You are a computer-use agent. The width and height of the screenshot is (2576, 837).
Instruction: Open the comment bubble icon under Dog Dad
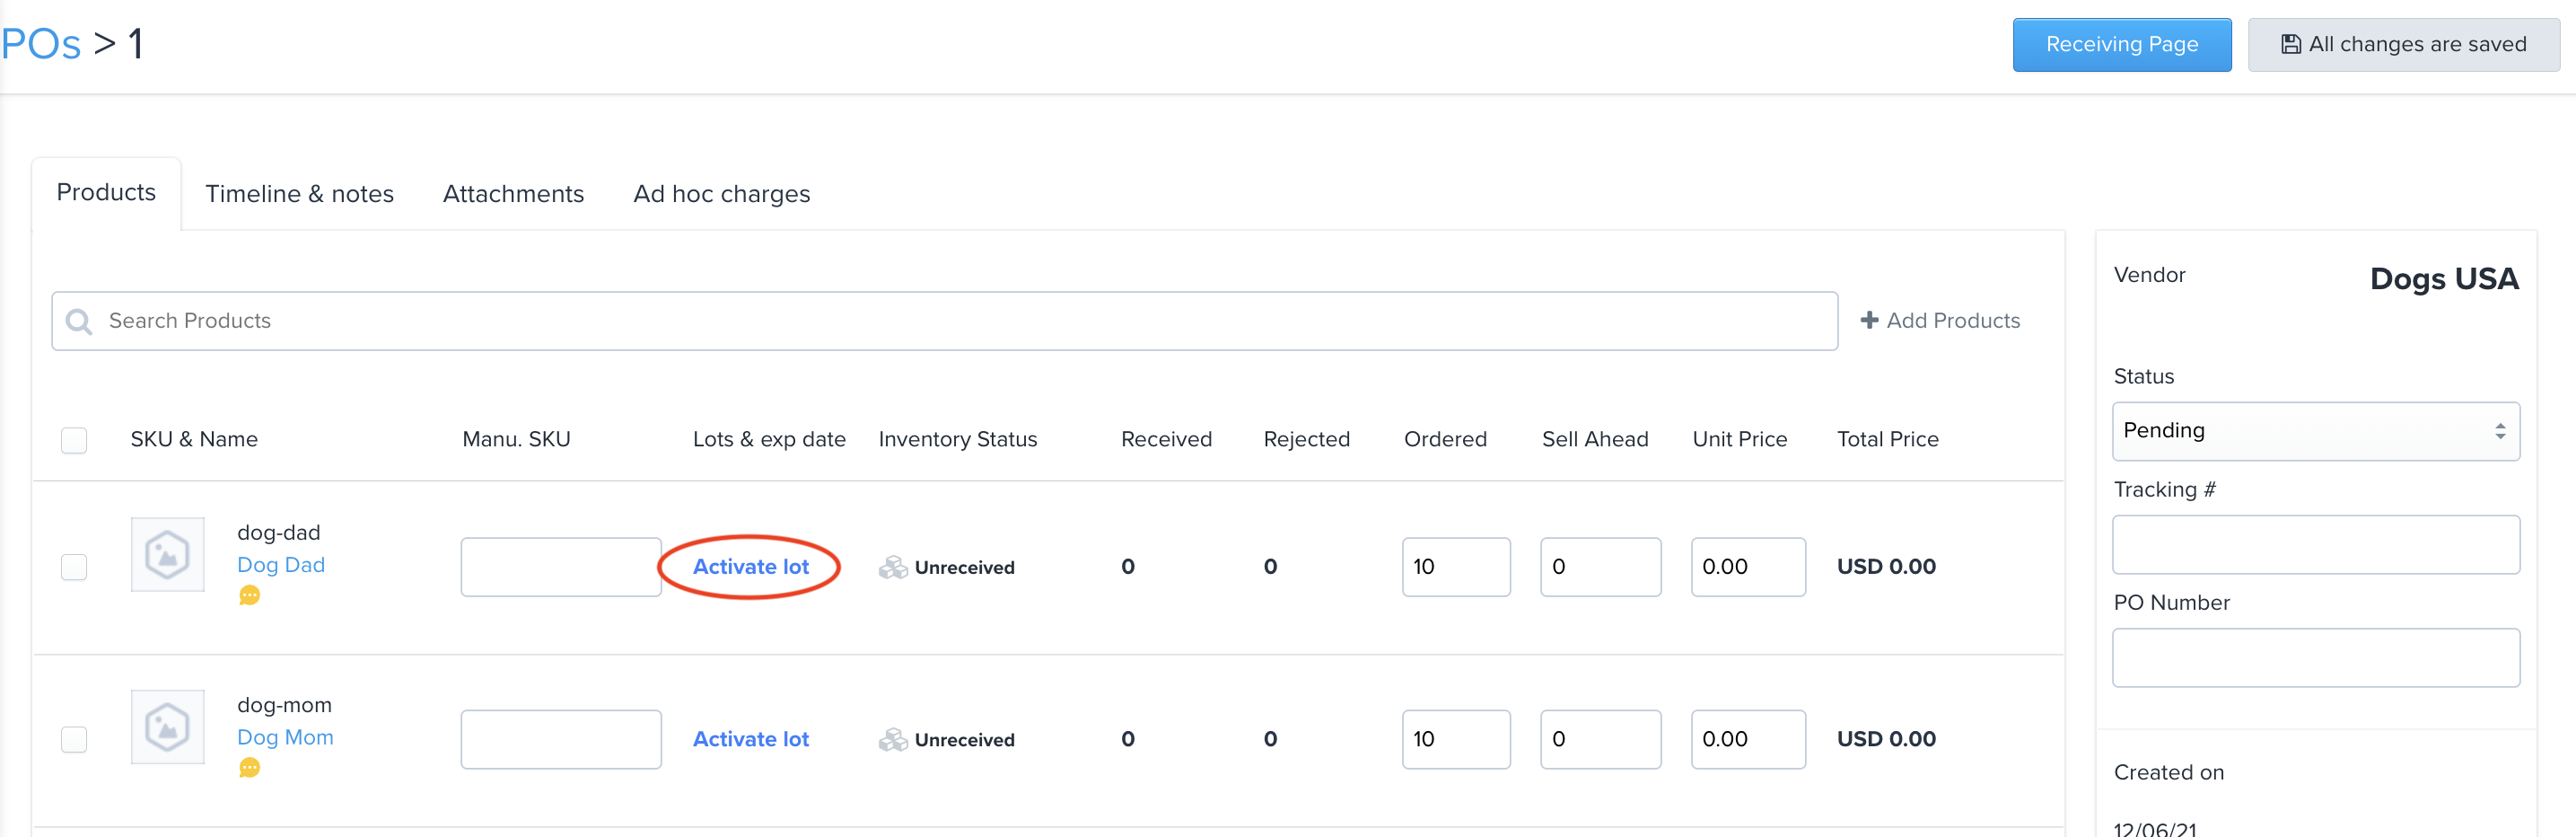click(x=249, y=596)
